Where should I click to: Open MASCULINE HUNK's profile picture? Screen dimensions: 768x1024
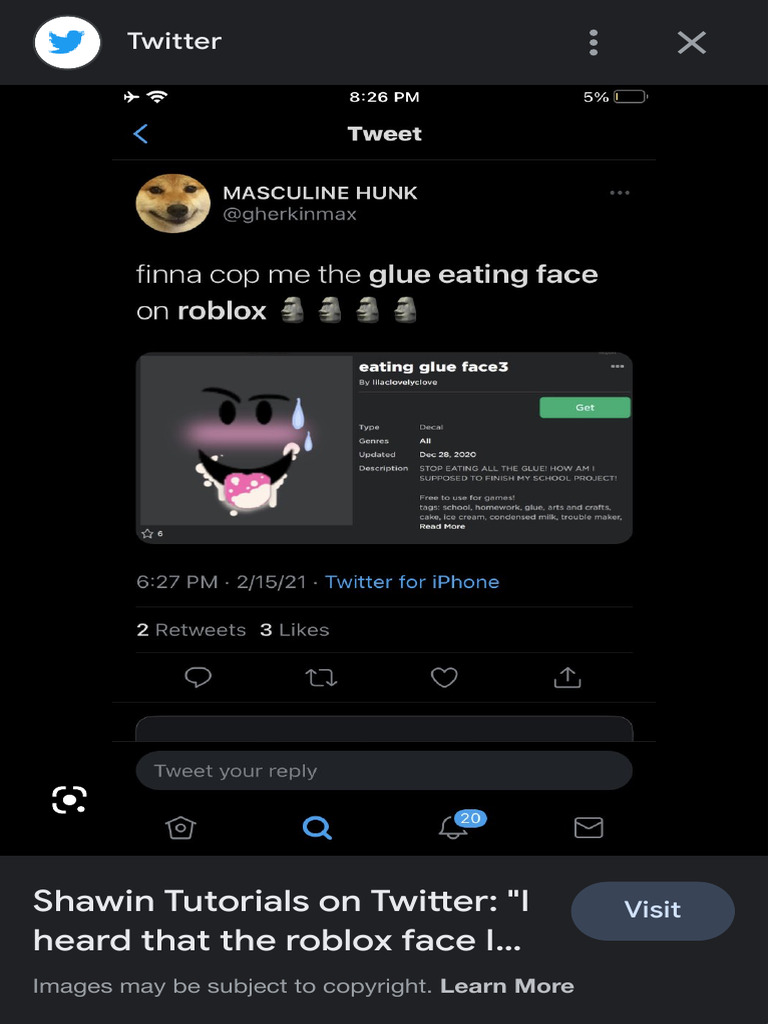tap(172, 203)
